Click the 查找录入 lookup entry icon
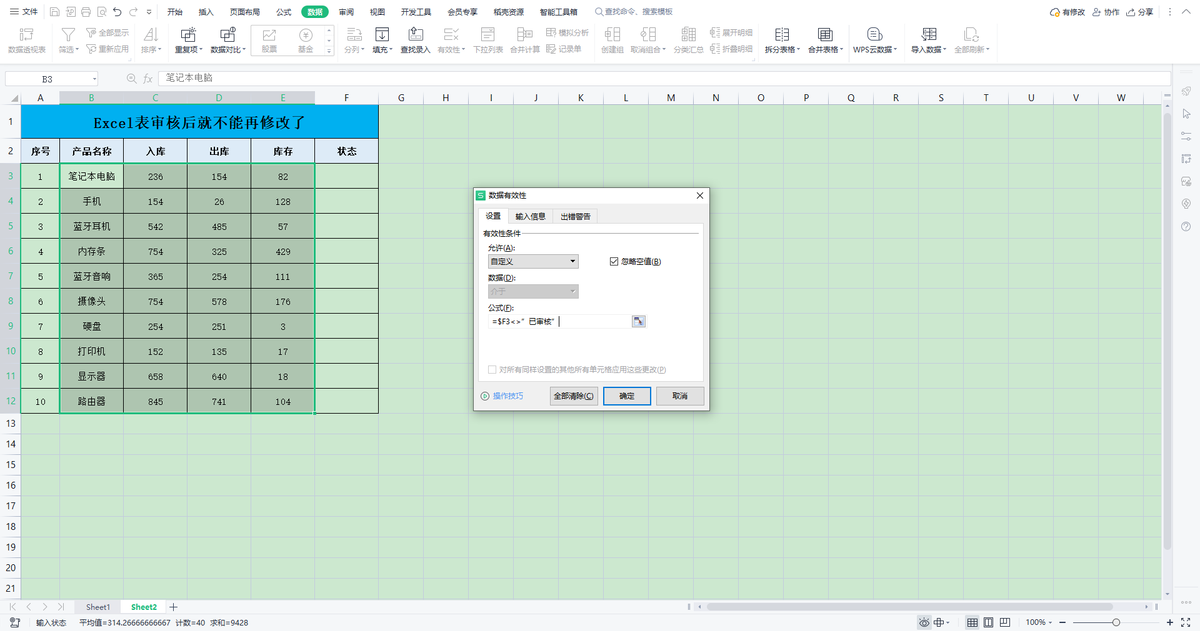 click(415, 34)
